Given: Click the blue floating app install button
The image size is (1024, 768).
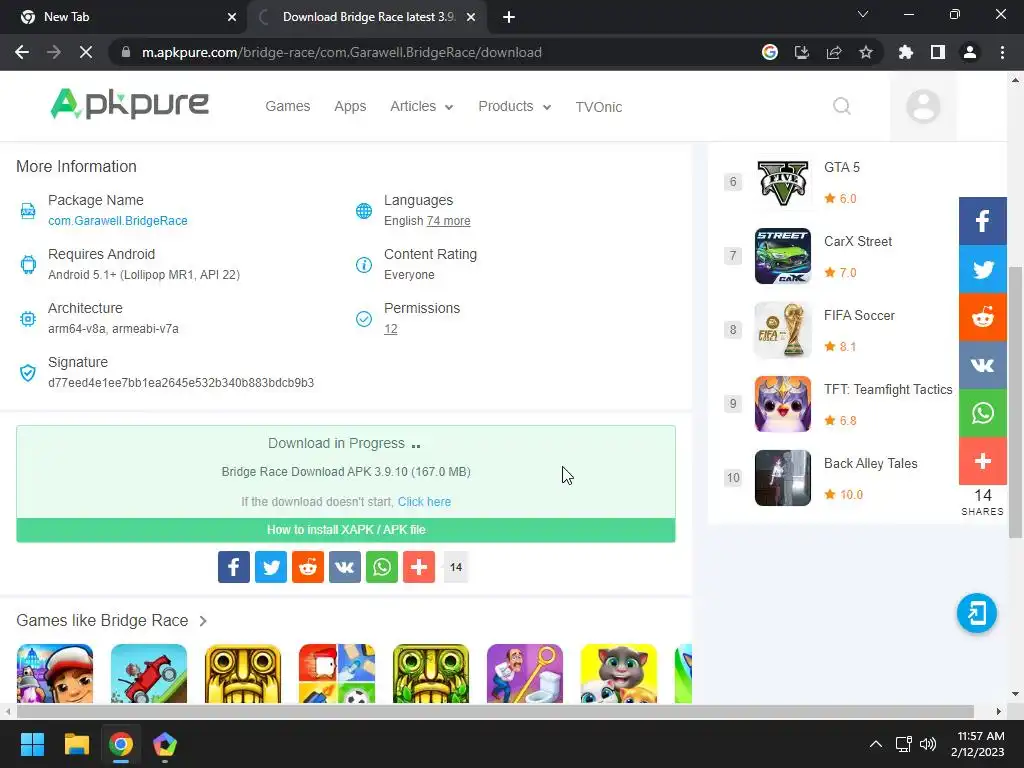Looking at the screenshot, I should (976, 613).
